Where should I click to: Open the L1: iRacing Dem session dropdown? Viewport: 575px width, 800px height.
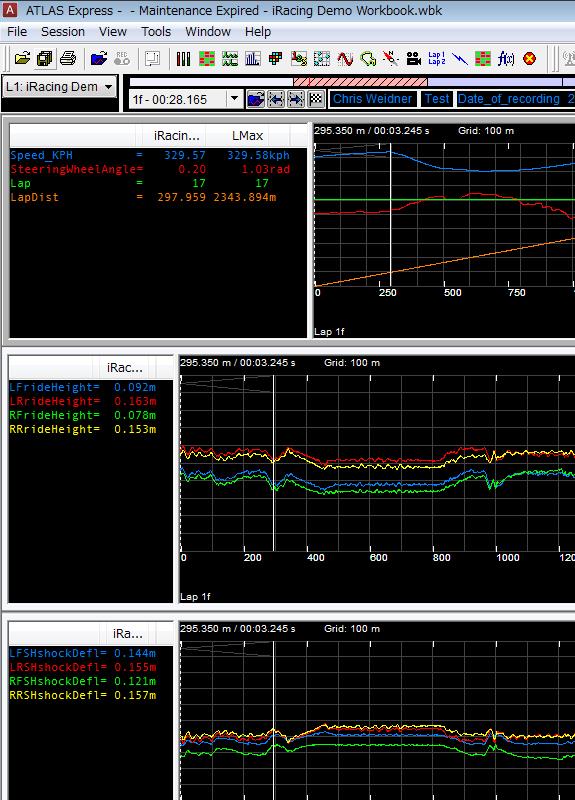60,87
